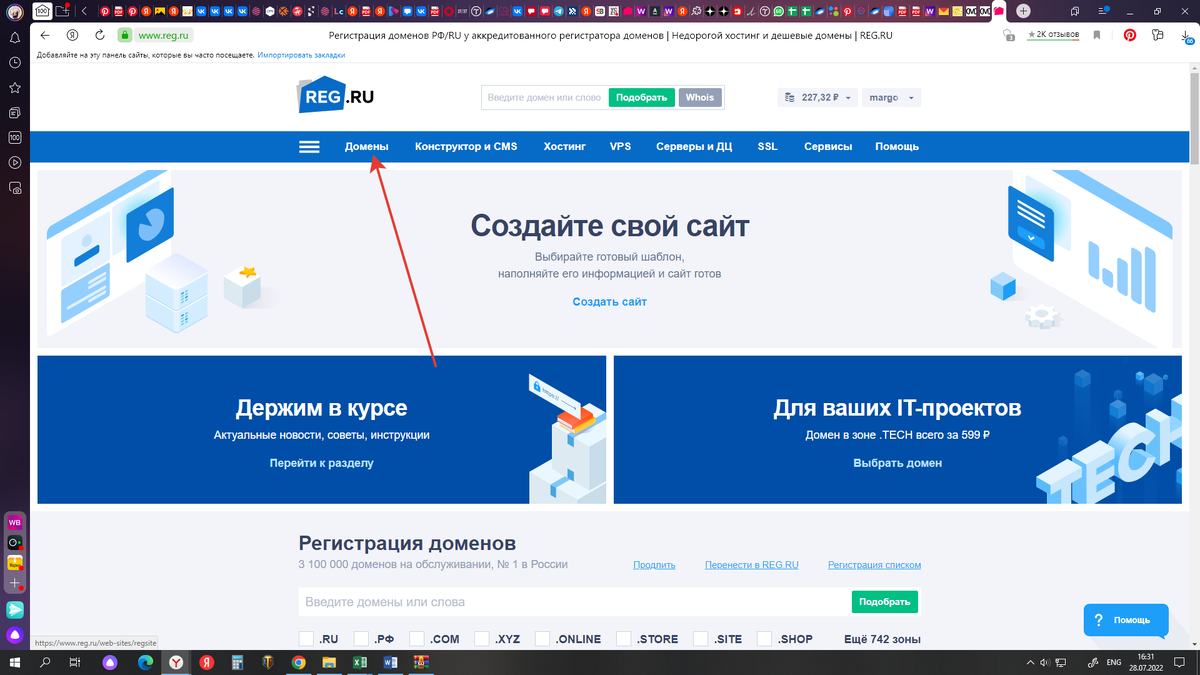Reload the page with refresh icon
This screenshot has height=675, width=1200.
point(99,35)
